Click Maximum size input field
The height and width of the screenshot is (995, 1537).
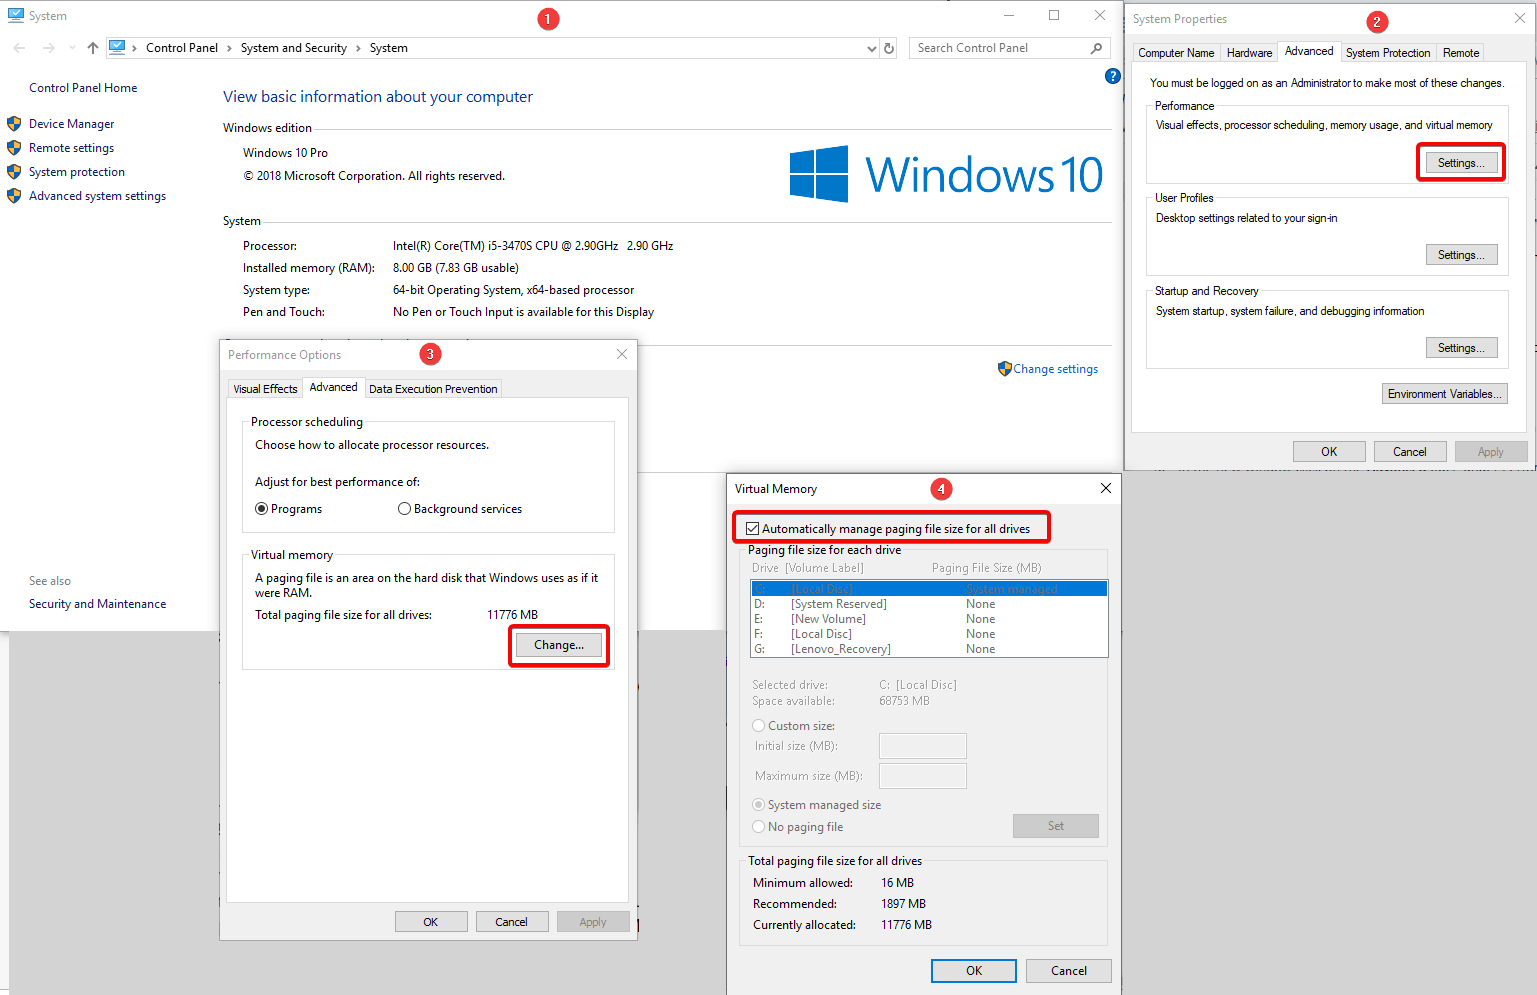pos(923,776)
